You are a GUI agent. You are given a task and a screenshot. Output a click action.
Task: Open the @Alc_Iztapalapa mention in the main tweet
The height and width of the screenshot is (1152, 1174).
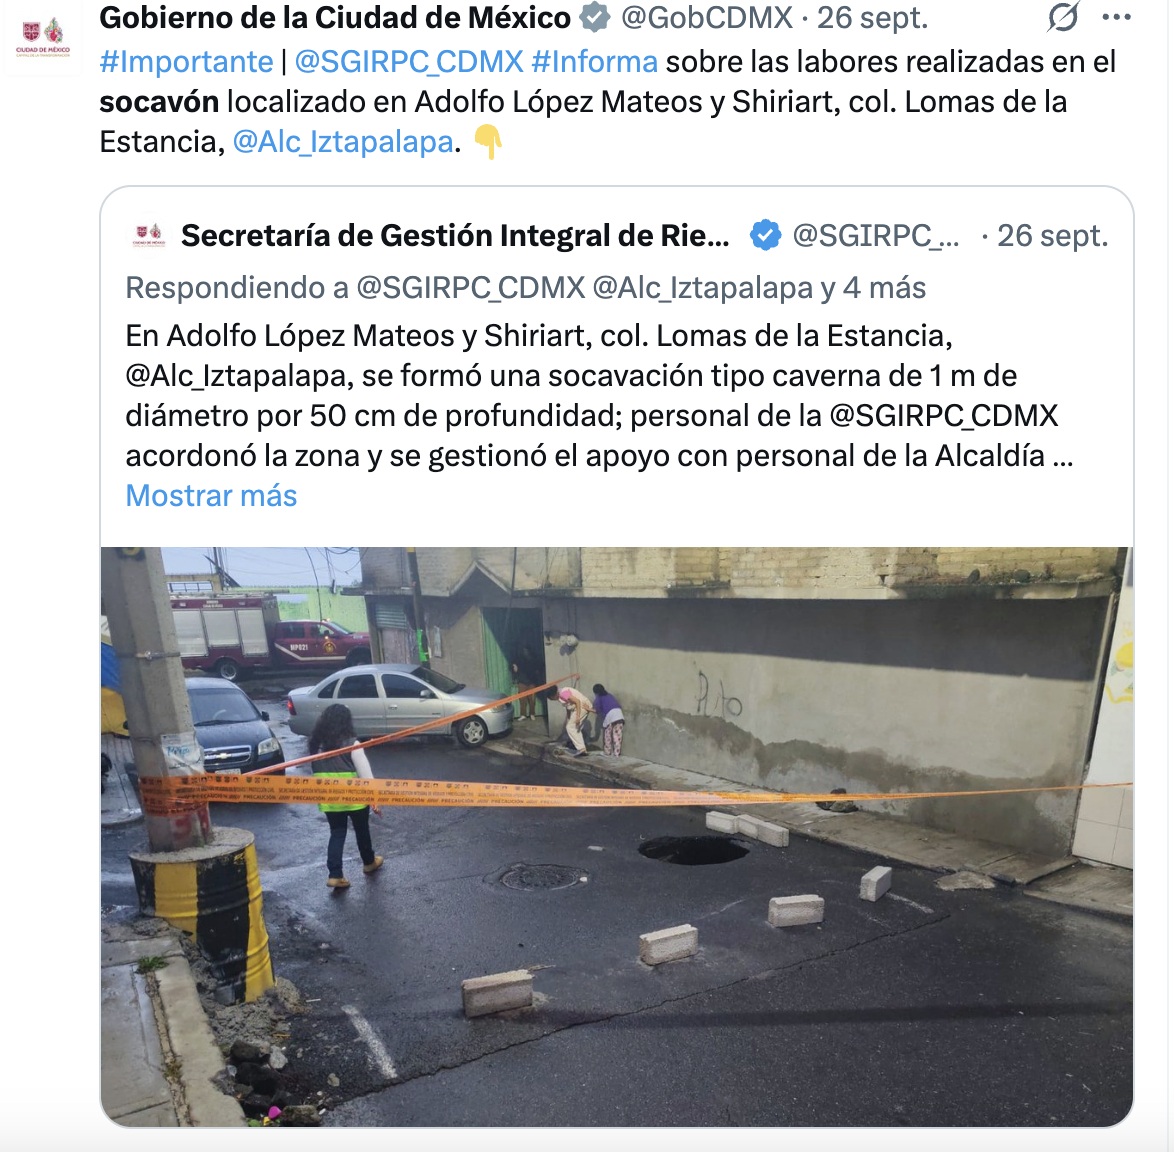(x=344, y=141)
